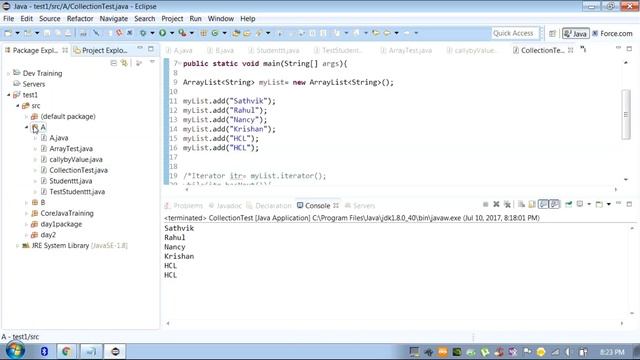Expand package B tree node
Viewport: 640px width, 360px height.
point(27,203)
